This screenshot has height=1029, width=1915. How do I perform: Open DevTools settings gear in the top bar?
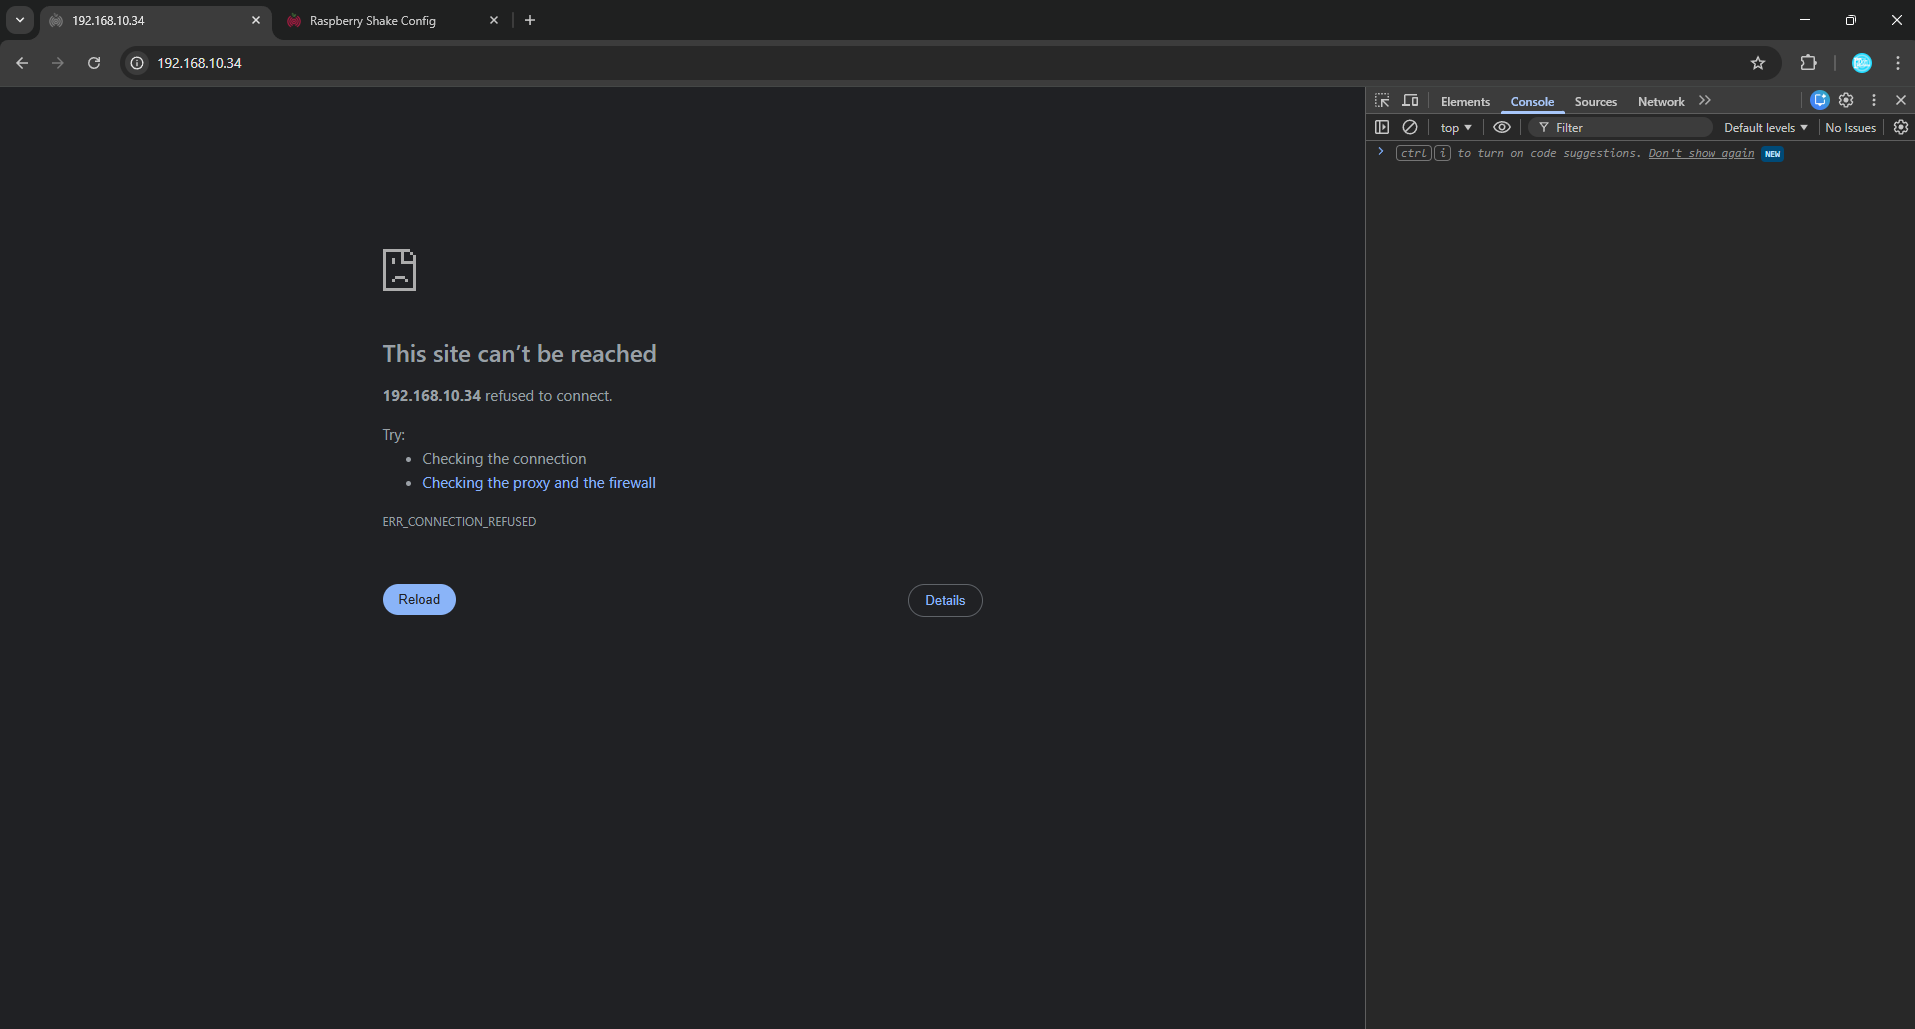coord(1846,100)
